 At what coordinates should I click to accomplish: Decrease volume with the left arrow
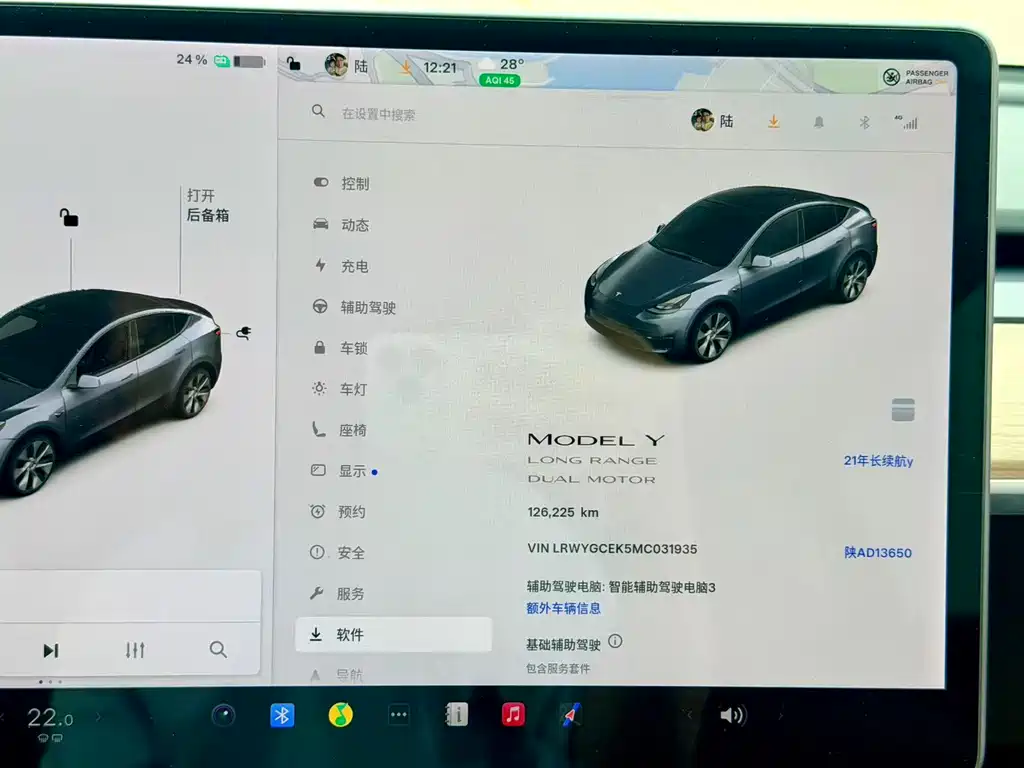pos(688,715)
